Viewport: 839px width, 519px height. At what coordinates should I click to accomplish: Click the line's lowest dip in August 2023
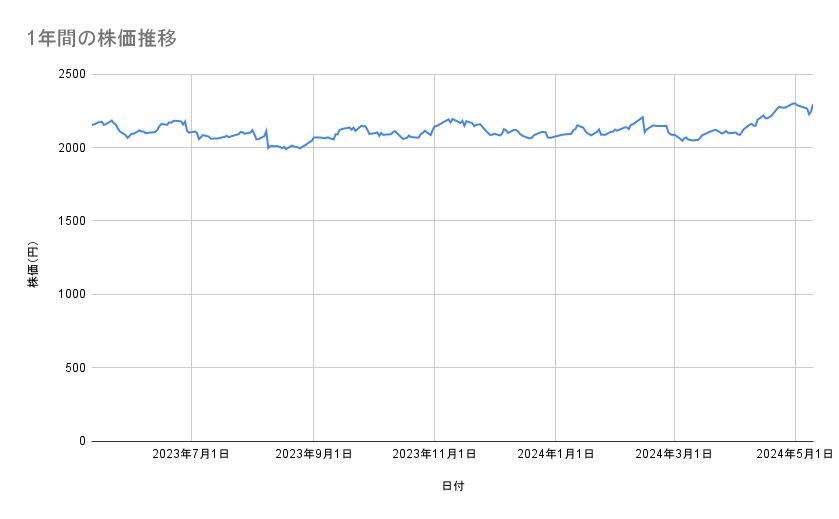tap(285, 149)
